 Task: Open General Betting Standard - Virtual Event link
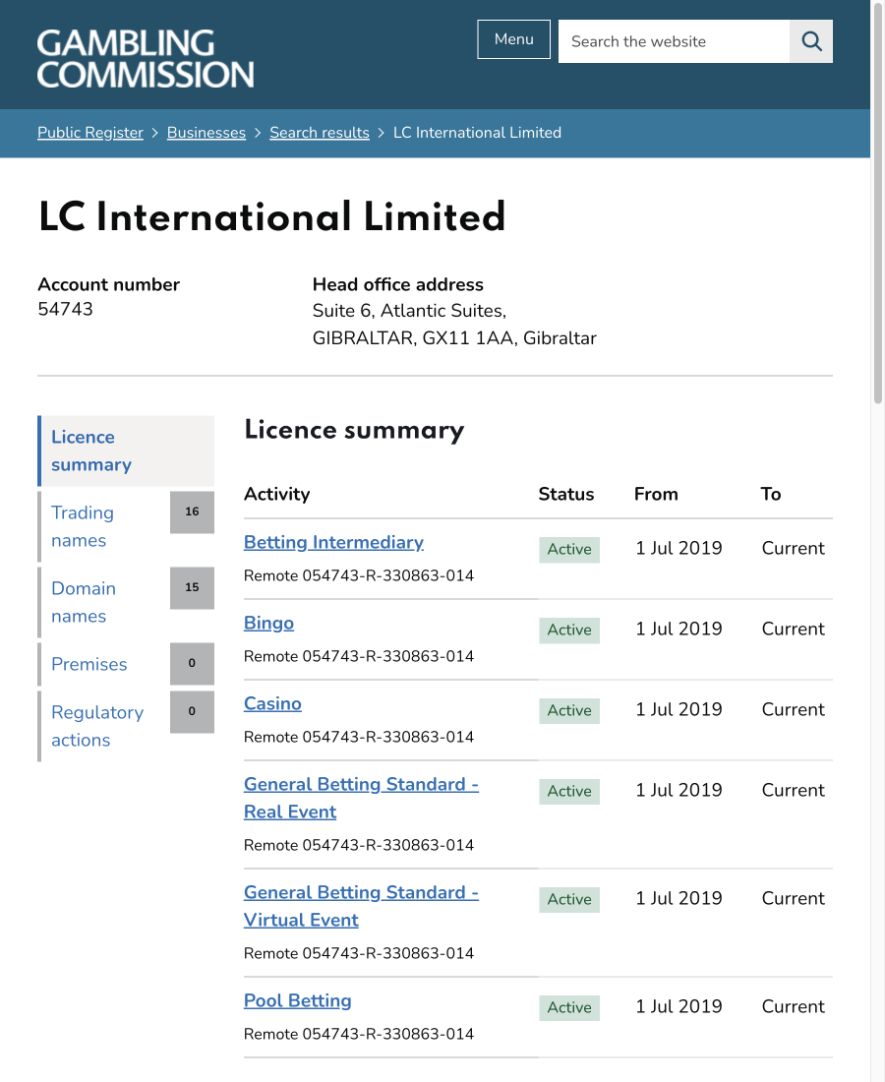click(361, 907)
